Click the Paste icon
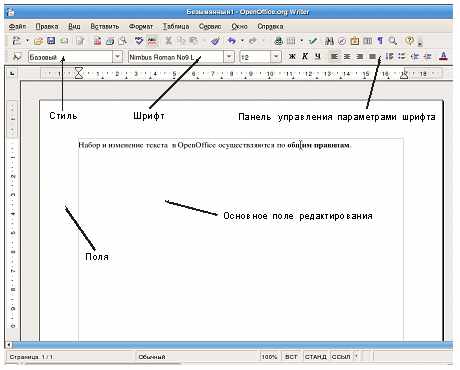Image resolution: width=460 pixels, height=370 pixels. [x=194, y=41]
